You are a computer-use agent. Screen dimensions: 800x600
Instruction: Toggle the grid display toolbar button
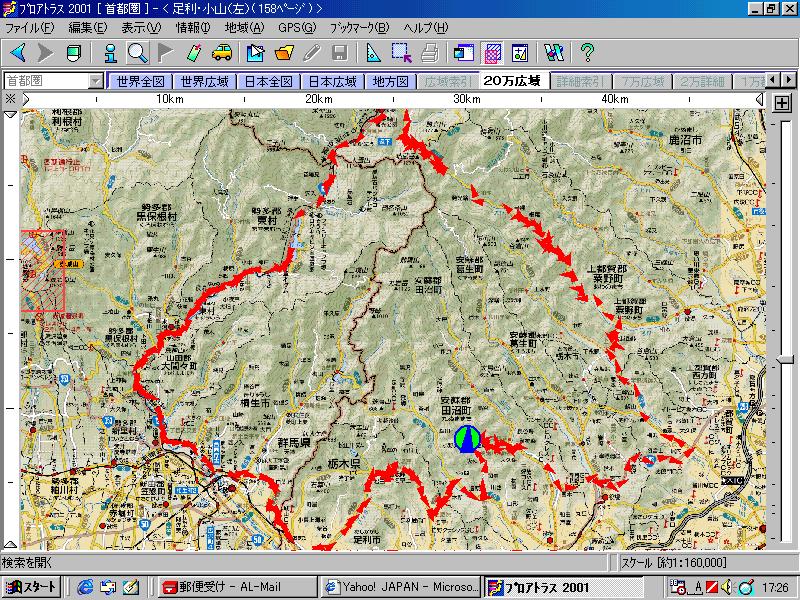coord(493,52)
